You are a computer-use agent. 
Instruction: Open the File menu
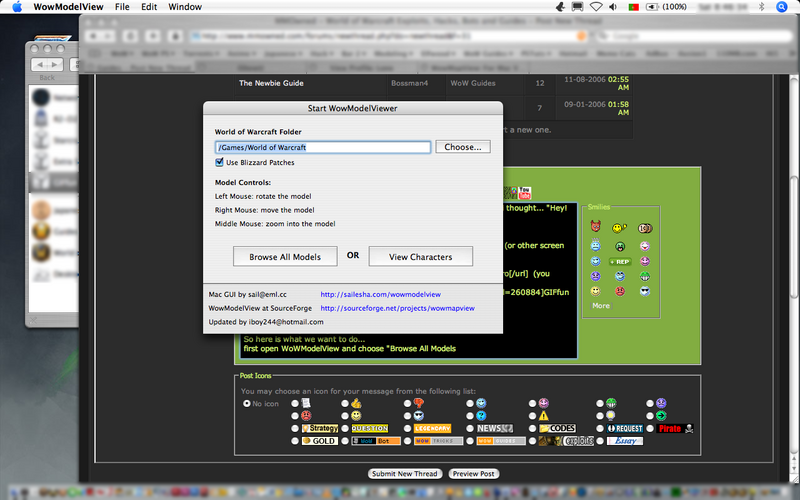(x=122, y=7)
